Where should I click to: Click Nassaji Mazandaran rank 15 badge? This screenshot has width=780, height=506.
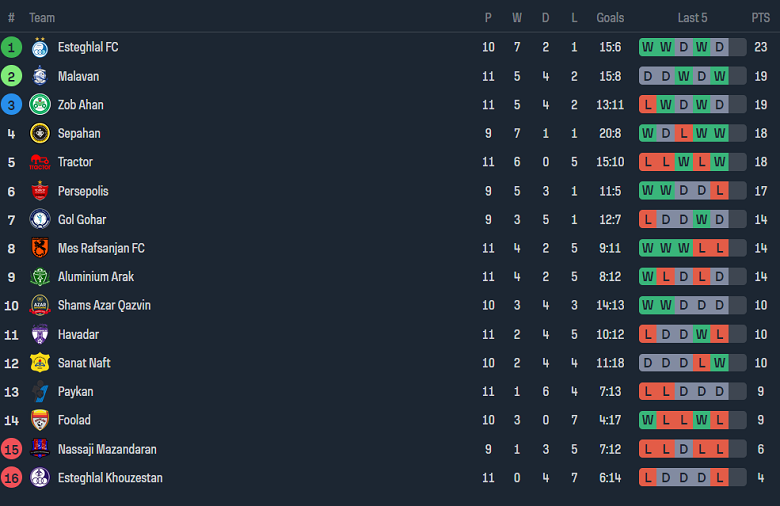tap(12, 449)
